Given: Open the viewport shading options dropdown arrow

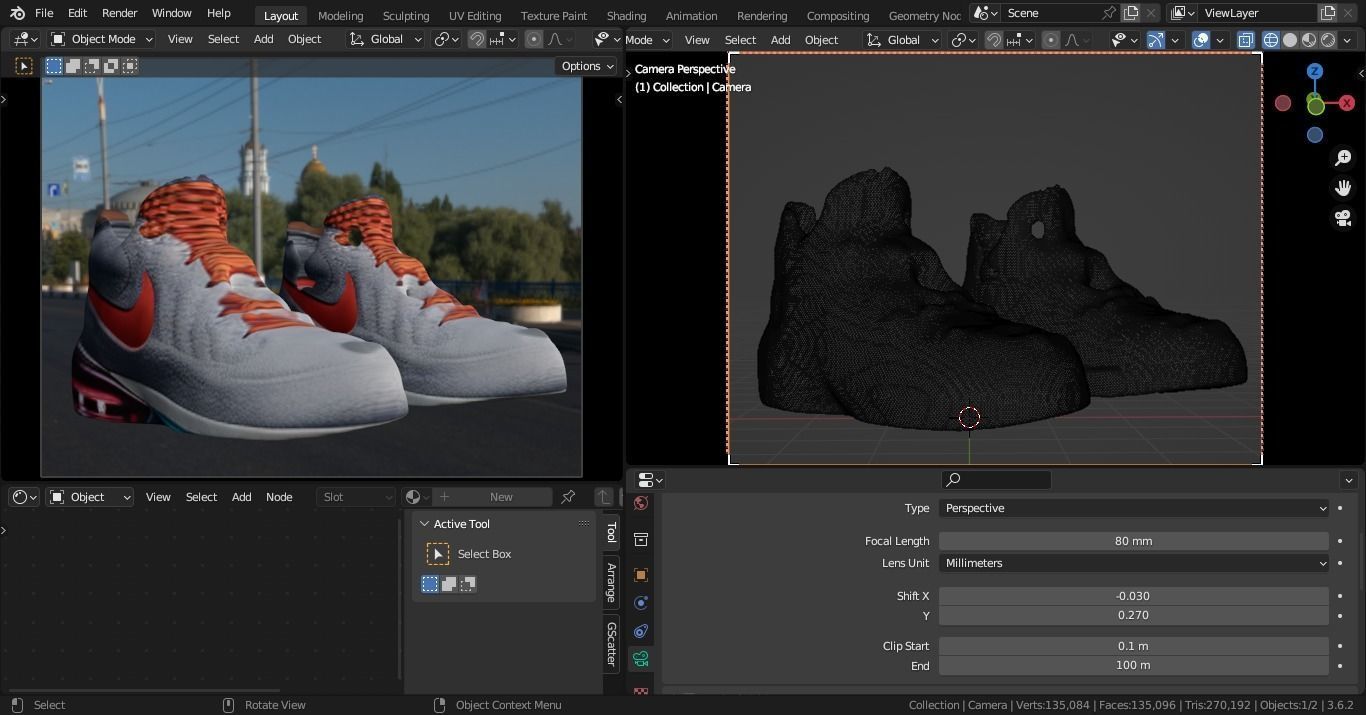Looking at the screenshot, I should tap(1349, 40).
